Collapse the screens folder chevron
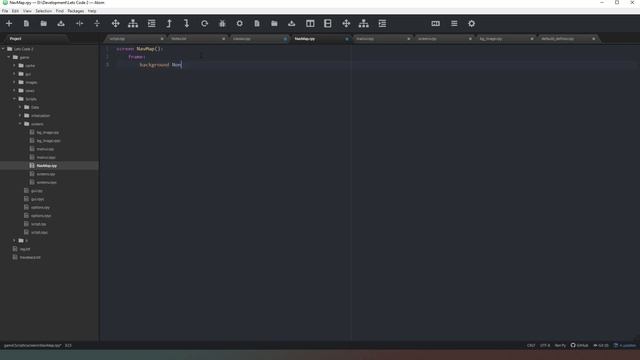The width and height of the screenshot is (640, 360). (20, 124)
